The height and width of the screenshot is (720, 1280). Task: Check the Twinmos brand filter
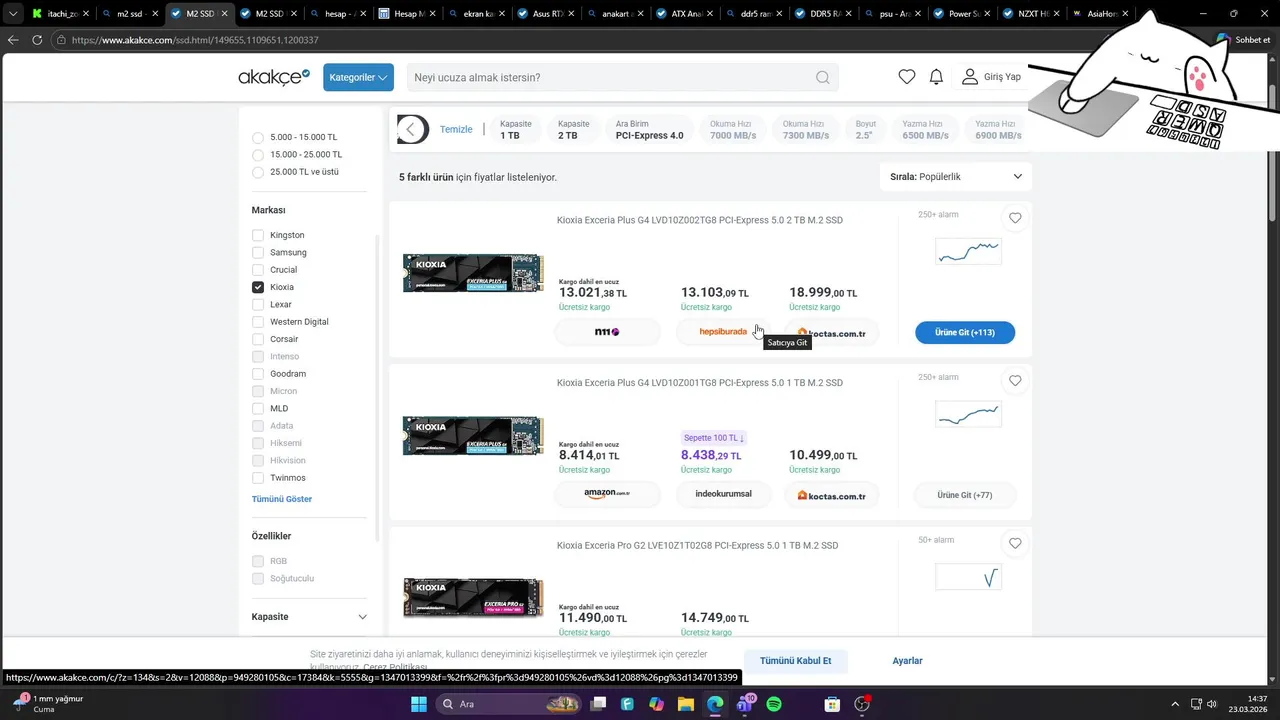tap(258, 478)
